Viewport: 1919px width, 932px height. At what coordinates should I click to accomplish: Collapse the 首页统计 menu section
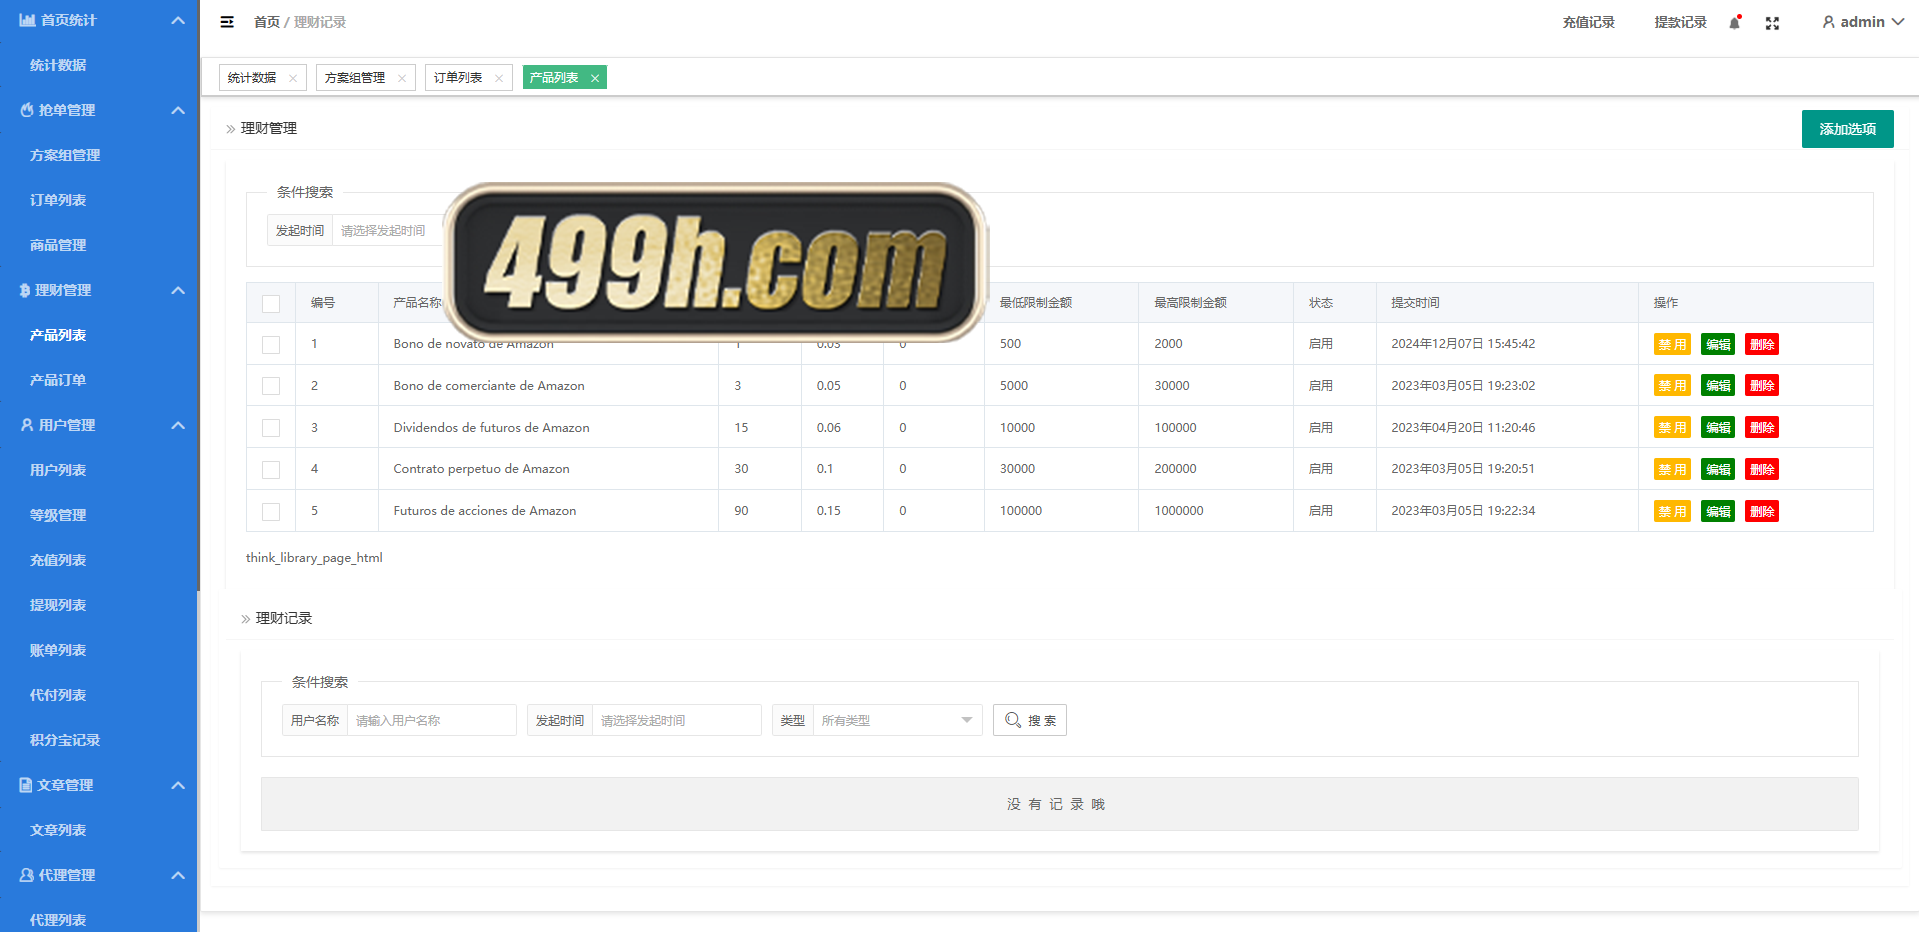pos(178,20)
